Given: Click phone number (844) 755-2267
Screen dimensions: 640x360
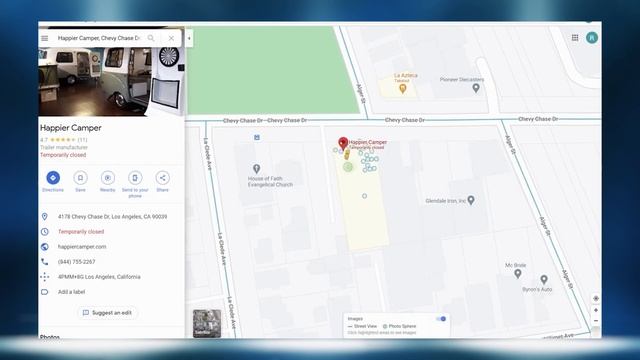Looking at the screenshot, I should [x=76, y=262].
